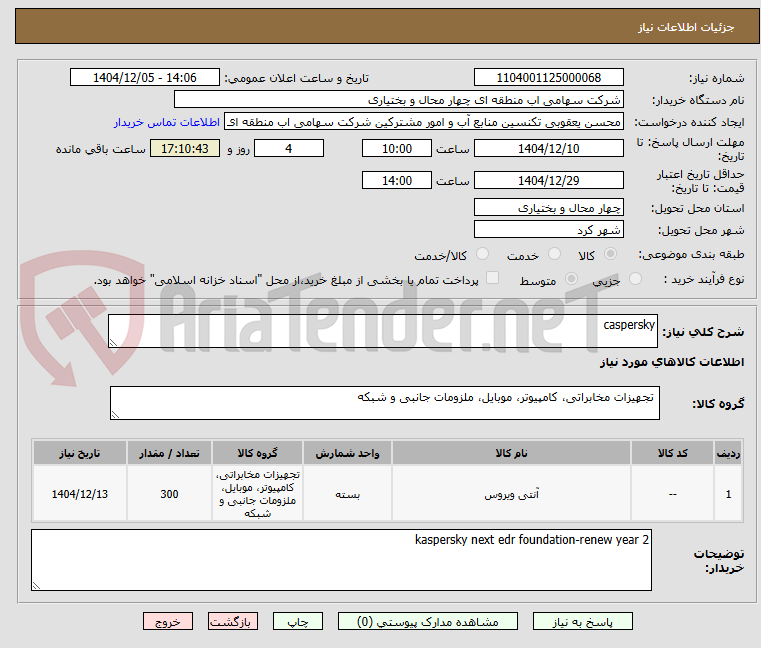Viewport: 761px width, 648px height.
Task: Select the 'کالا' radio button
Action: (x=610, y=254)
